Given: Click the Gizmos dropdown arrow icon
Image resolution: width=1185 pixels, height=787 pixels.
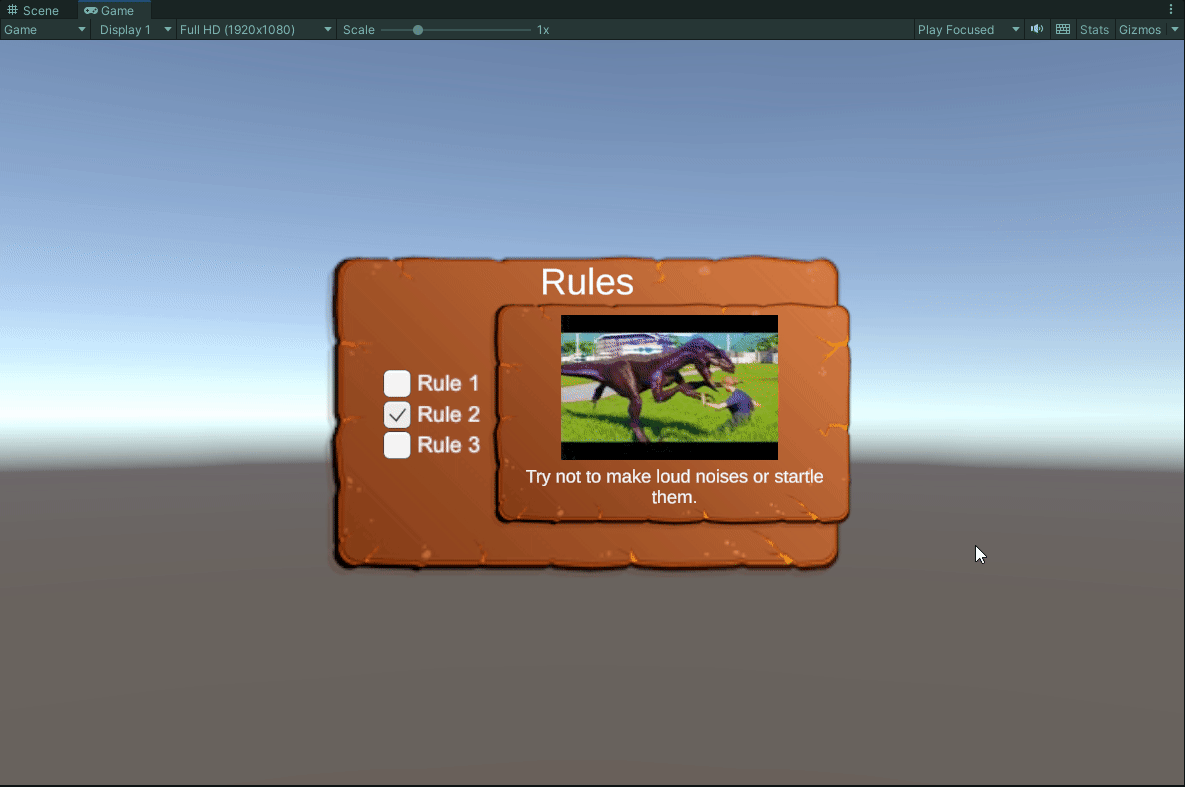Looking at the screenshot, I should (x=1175, y=29).
